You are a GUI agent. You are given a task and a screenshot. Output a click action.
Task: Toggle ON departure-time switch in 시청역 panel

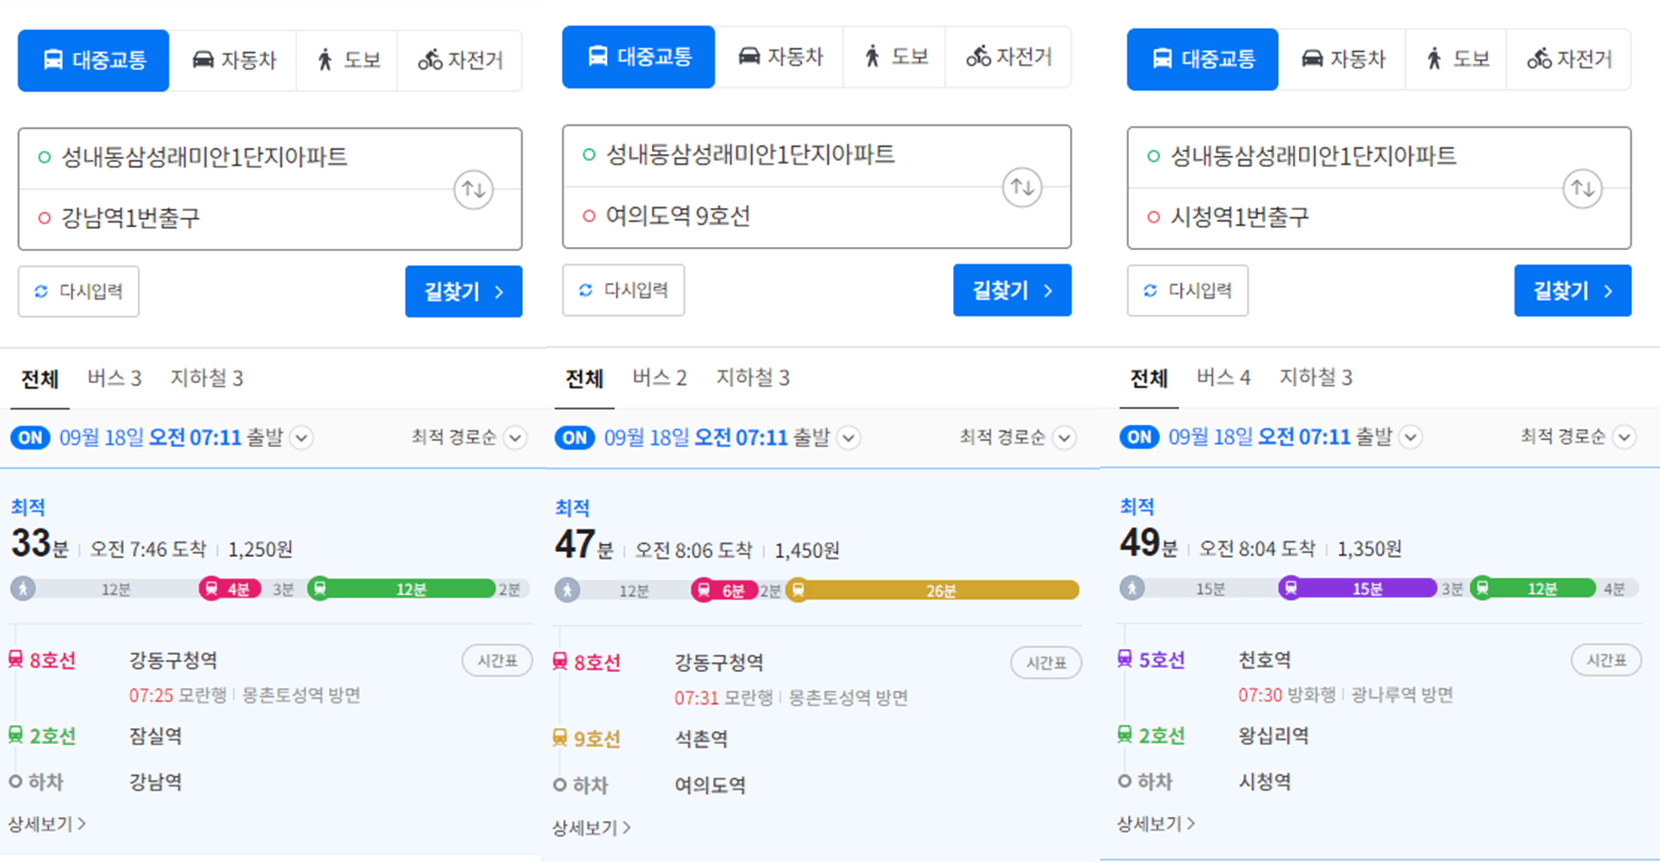click(x=1139, y=437)
